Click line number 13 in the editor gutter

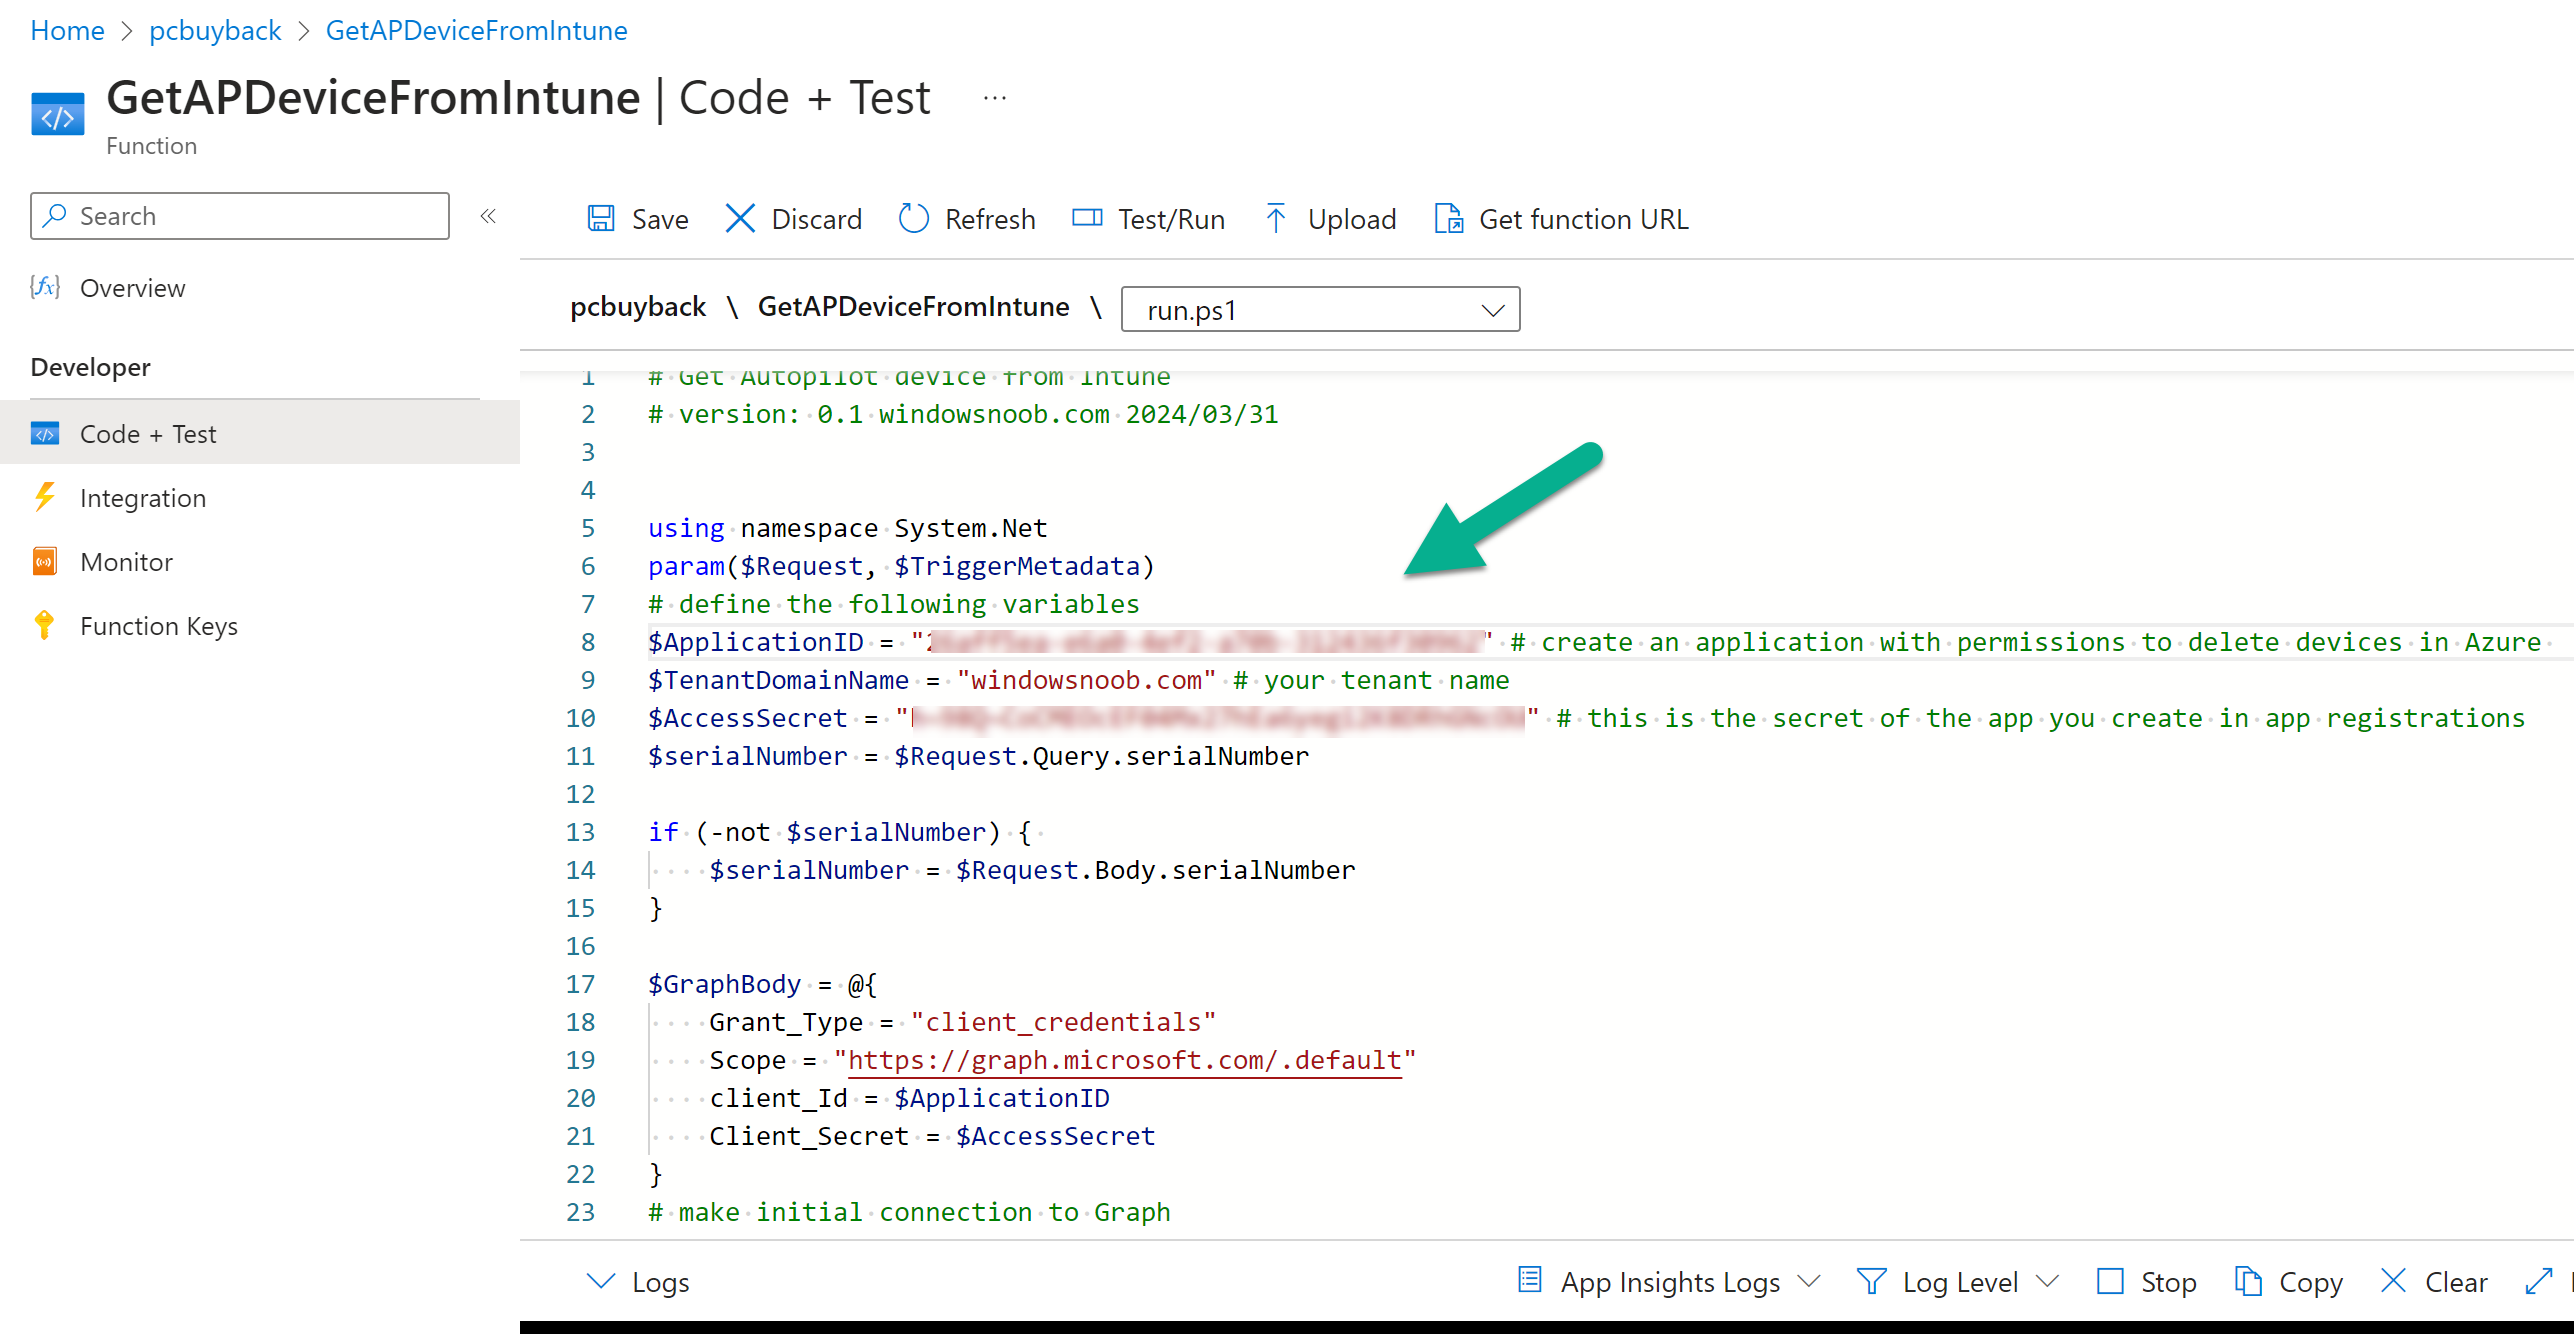pyautogui.click(x=580, y=832)
